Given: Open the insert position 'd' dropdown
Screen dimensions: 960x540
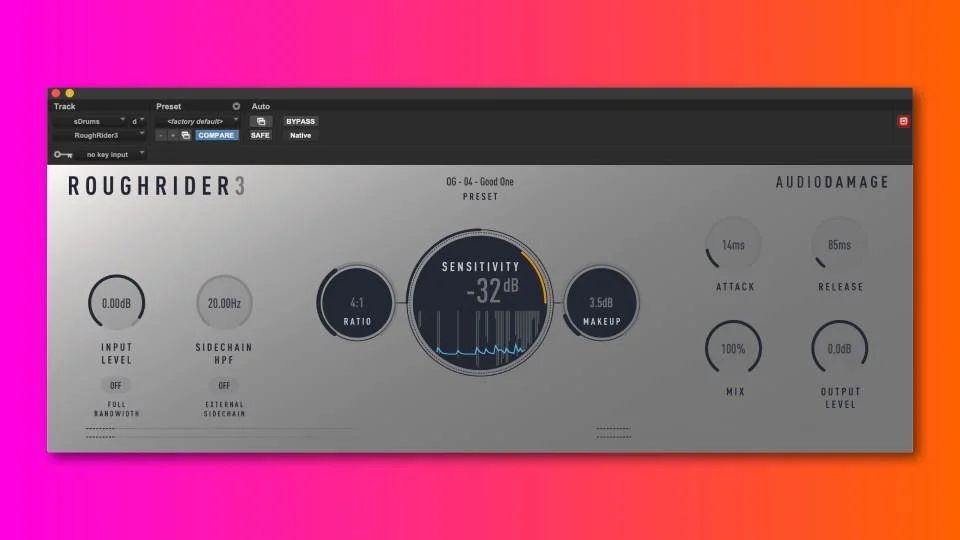Looking at the screenshot, I should tap(138, 121).
